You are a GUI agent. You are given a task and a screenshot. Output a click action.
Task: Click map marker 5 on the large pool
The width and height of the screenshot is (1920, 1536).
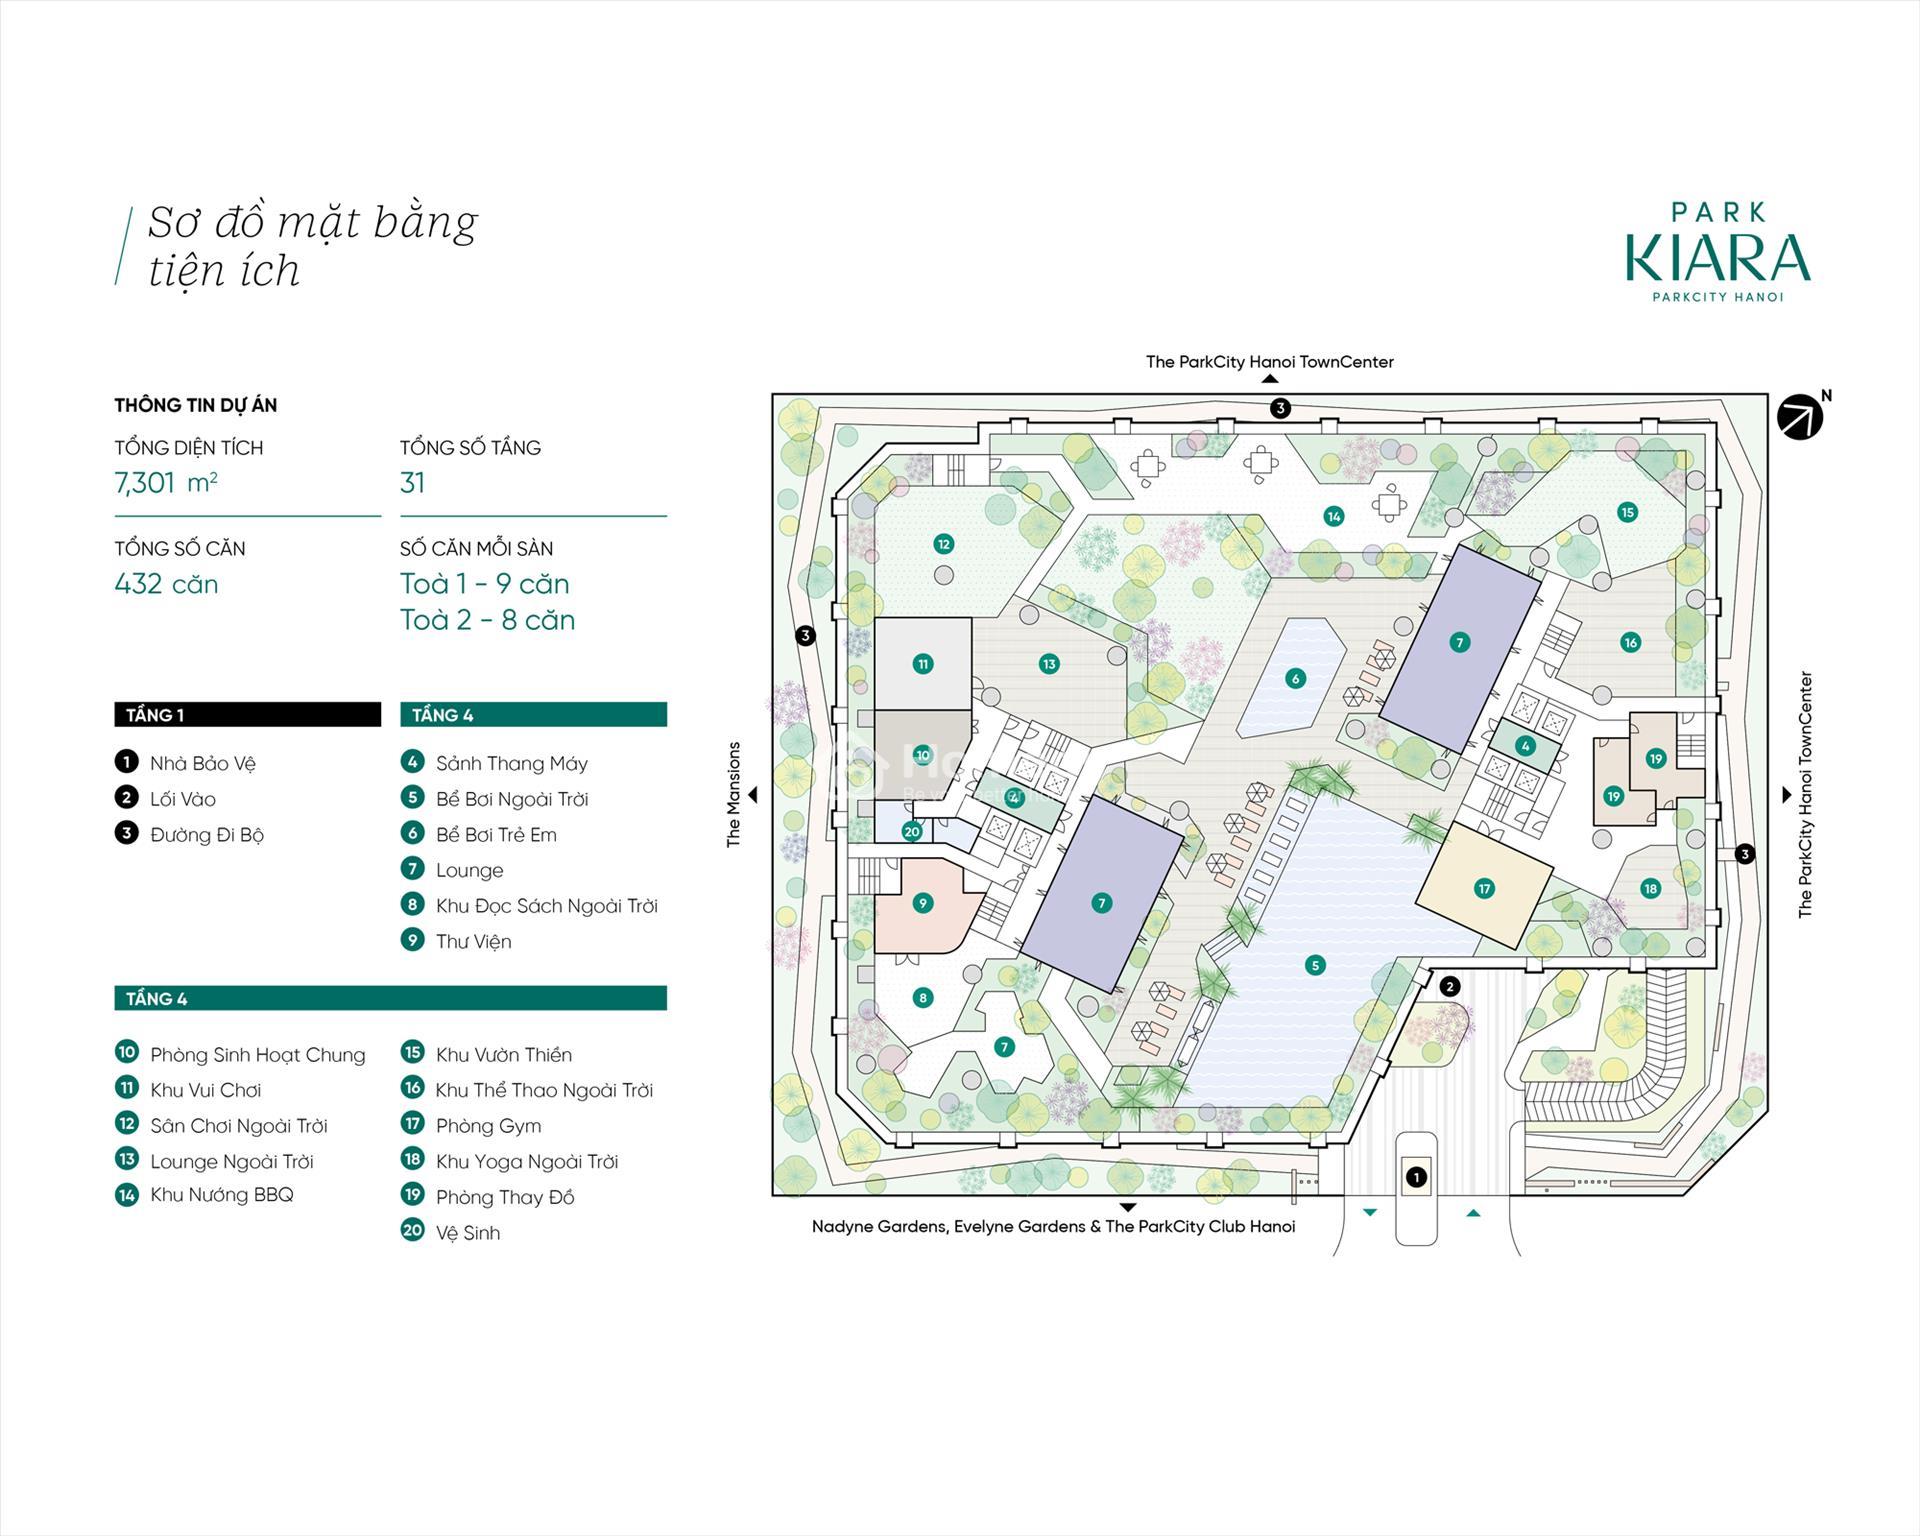pos(1315,965)
